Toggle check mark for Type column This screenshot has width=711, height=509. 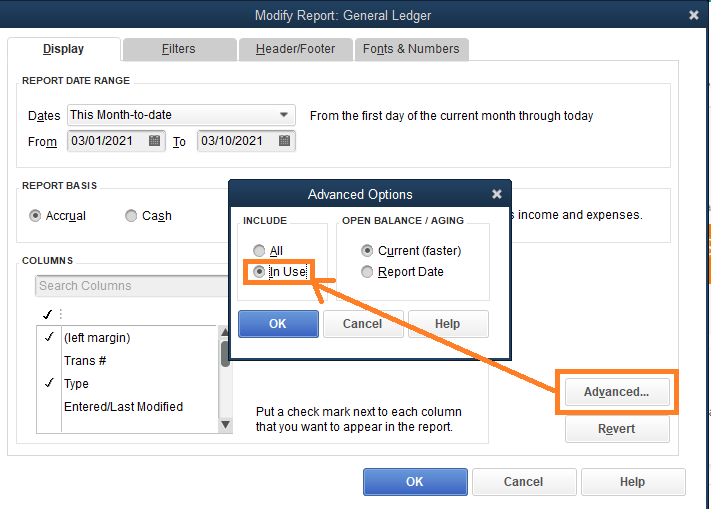tap(49, 383)
